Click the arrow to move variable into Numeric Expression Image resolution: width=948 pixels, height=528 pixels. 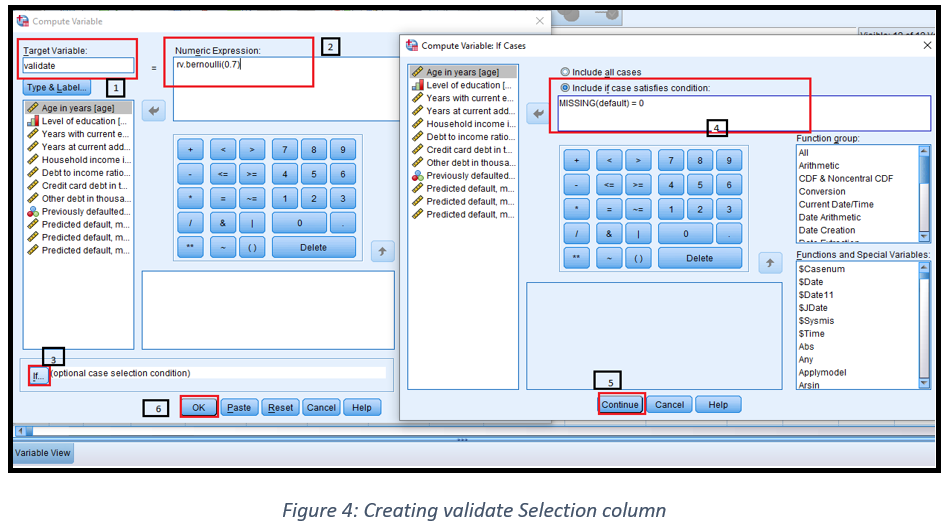(x=154, y=111)
